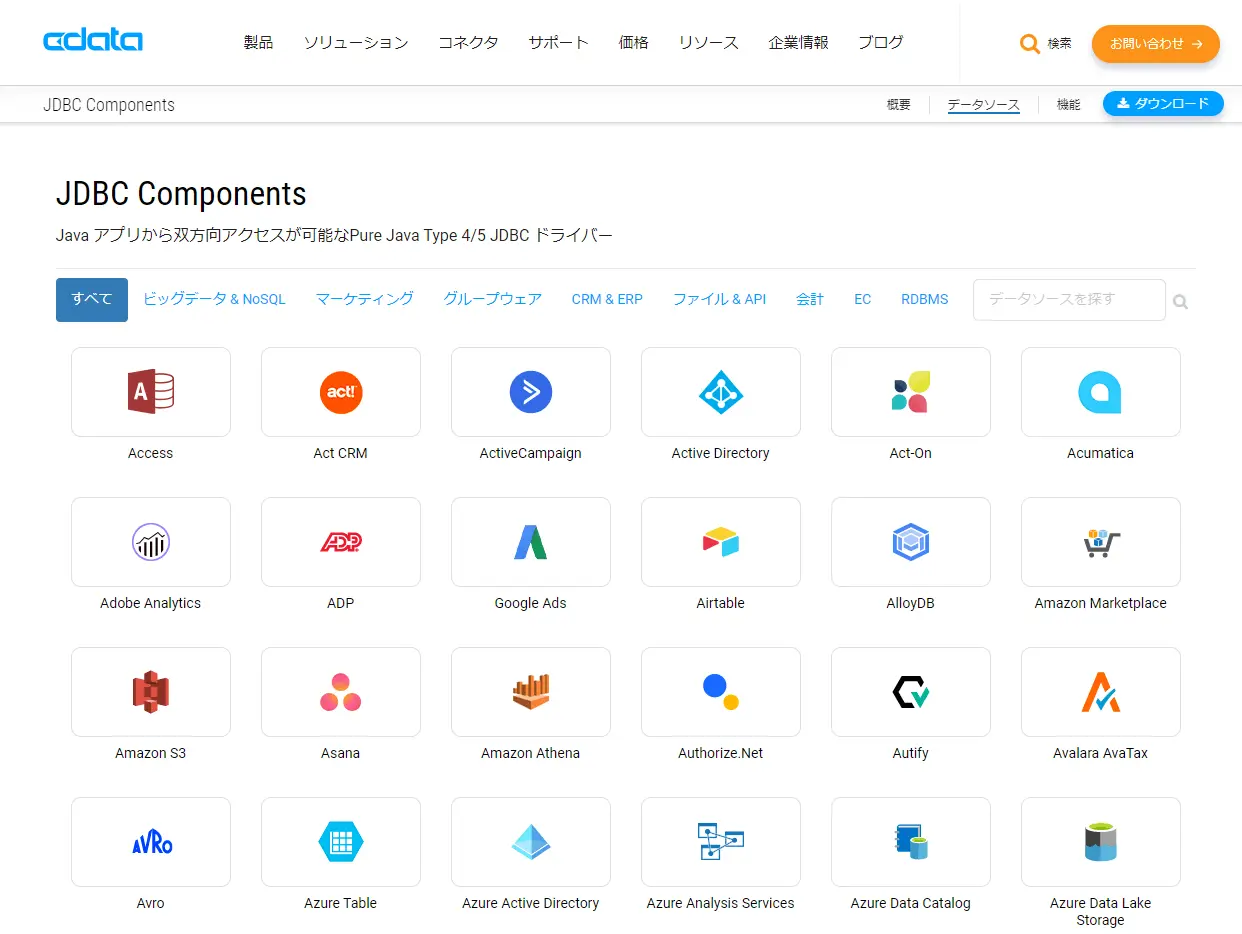The image size is (1242, 934).
Task: Go to the 機能 section link
Action: pos(1069,104)
